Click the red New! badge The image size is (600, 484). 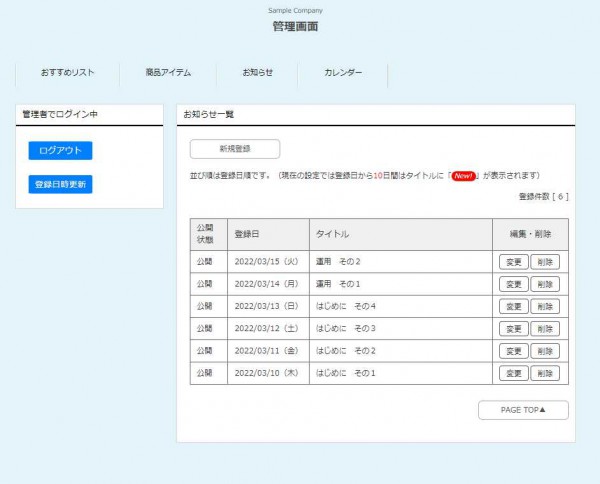click(463, 175)
